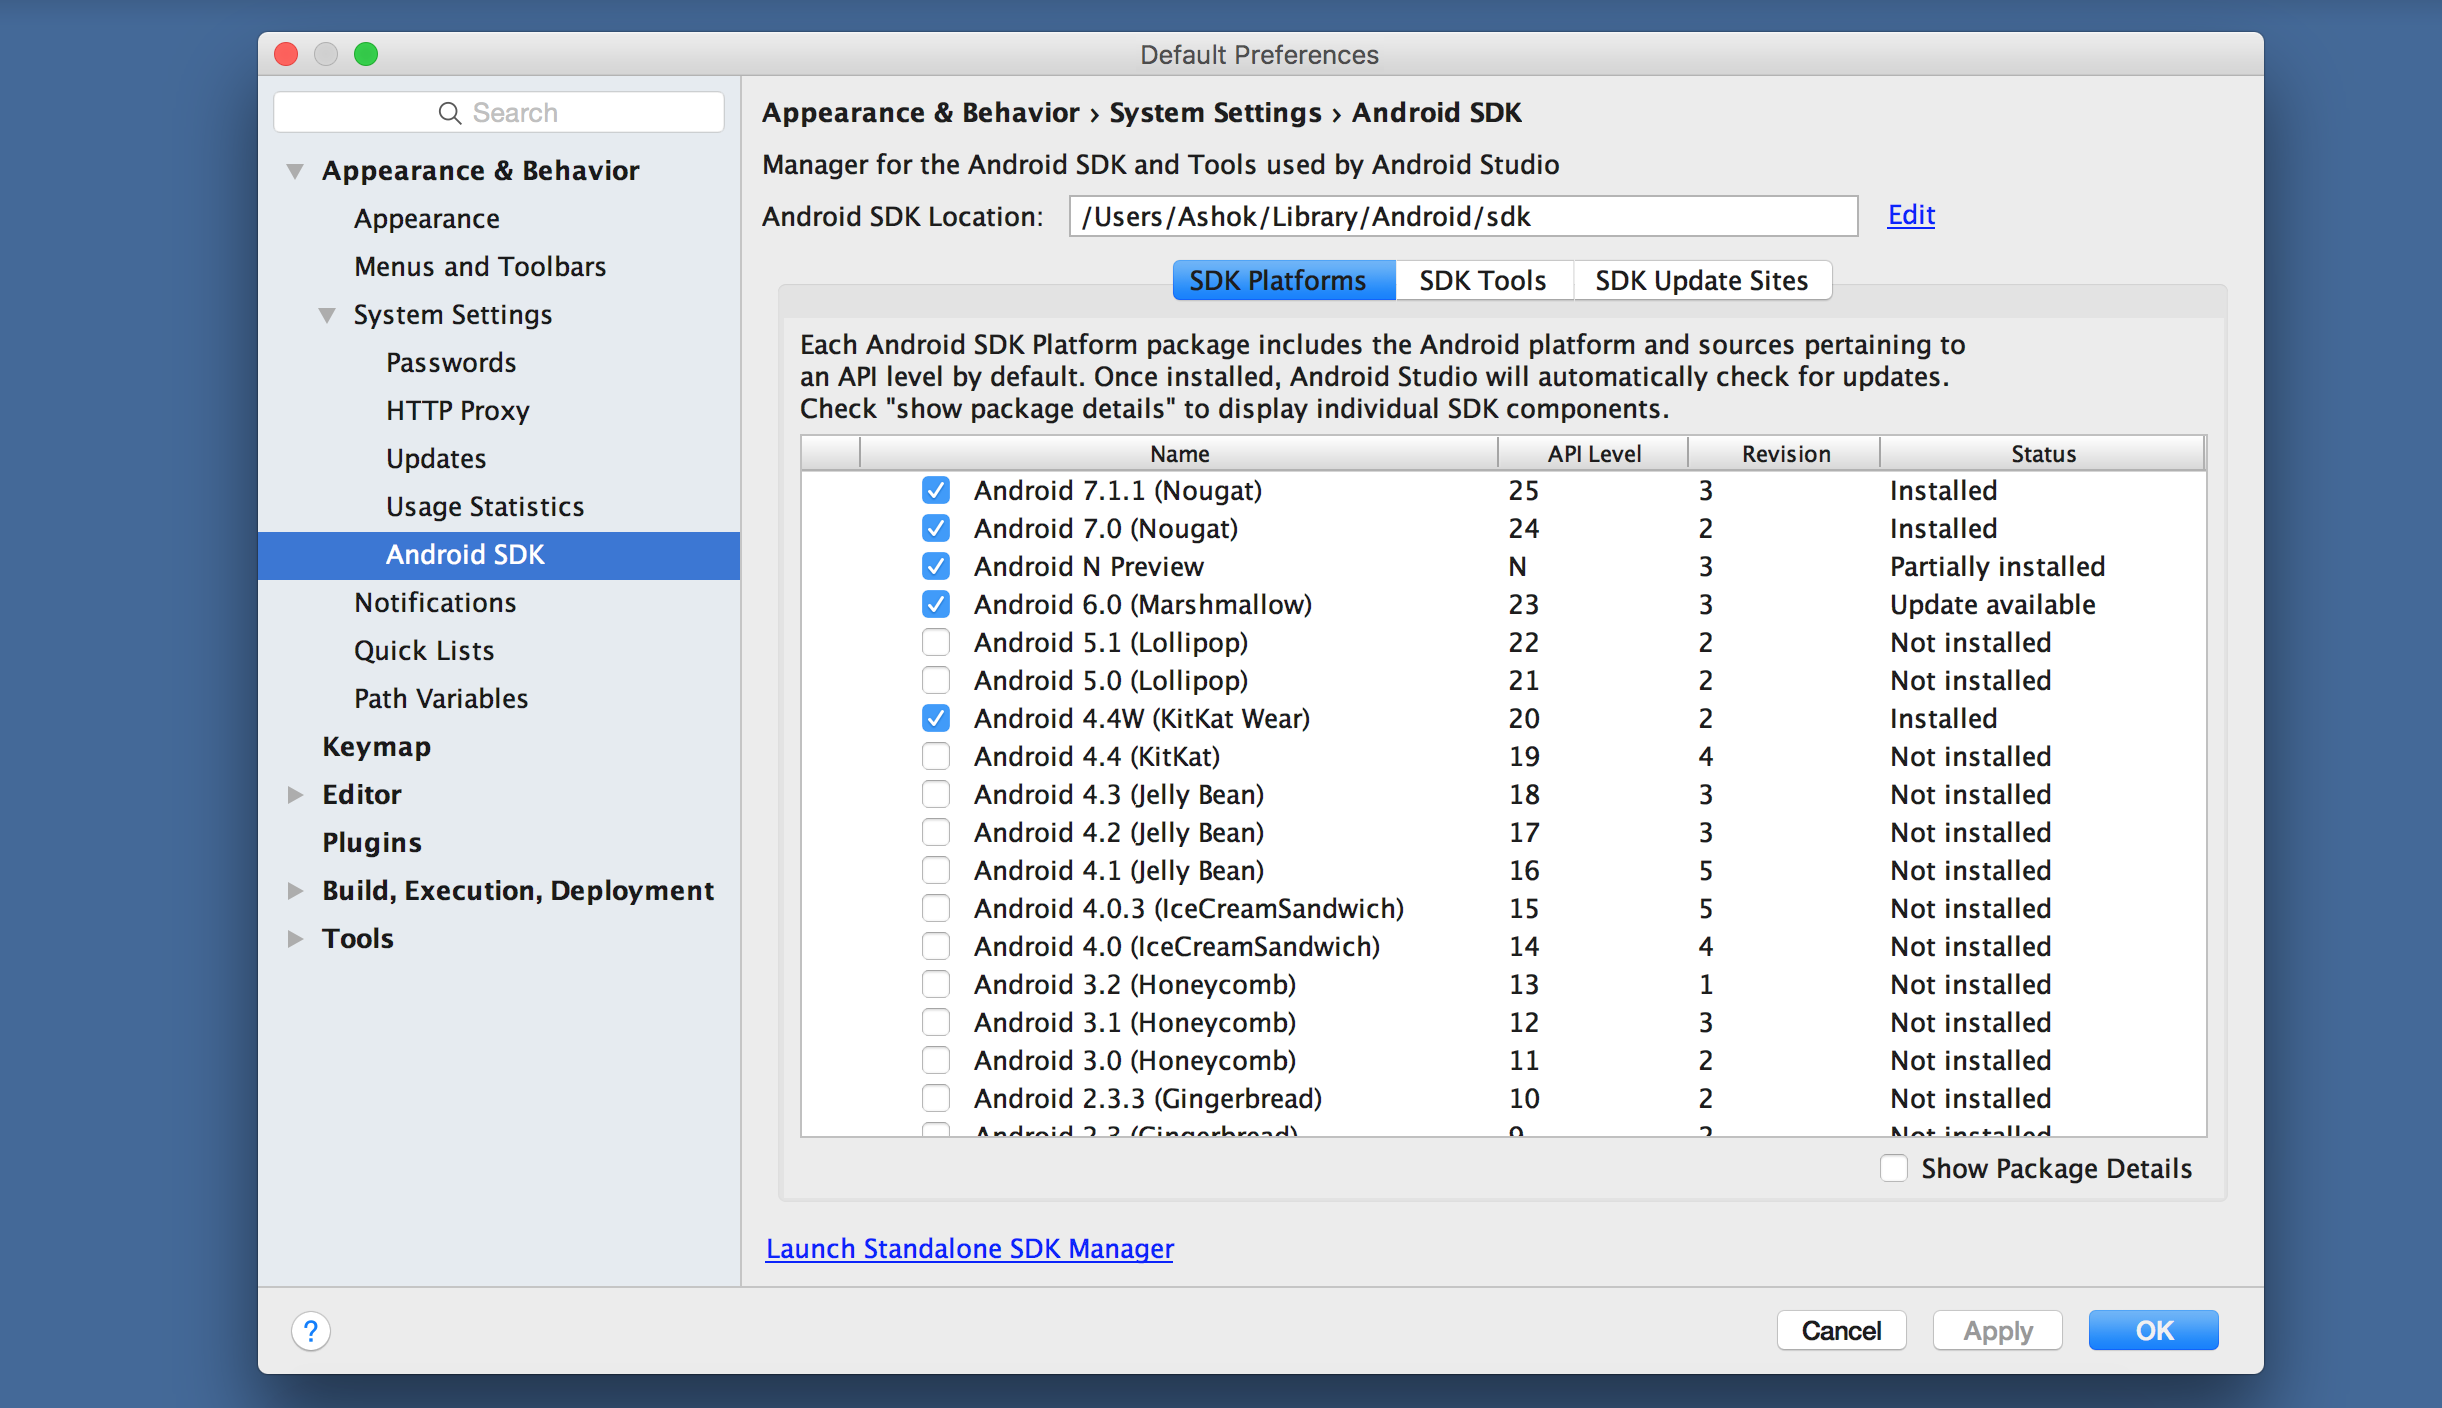Sort table by Status column header
Screen dimensions: 2442x1408
tap(2043, 454)
